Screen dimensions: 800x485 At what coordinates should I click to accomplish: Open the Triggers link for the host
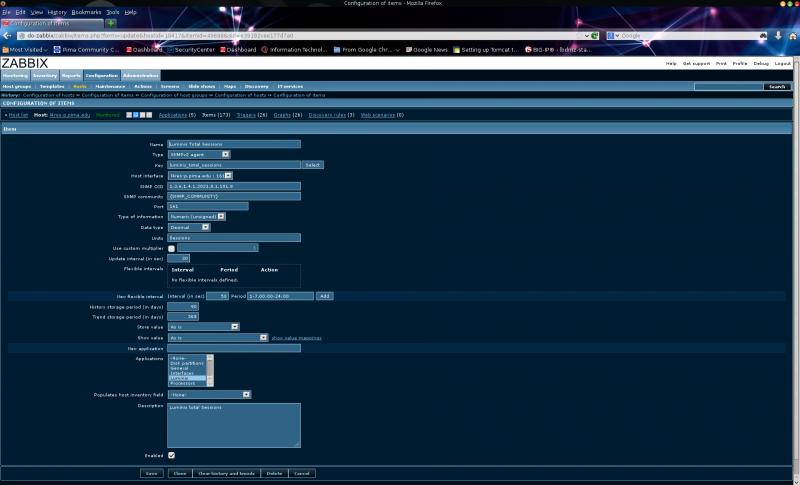click(246, 115)
